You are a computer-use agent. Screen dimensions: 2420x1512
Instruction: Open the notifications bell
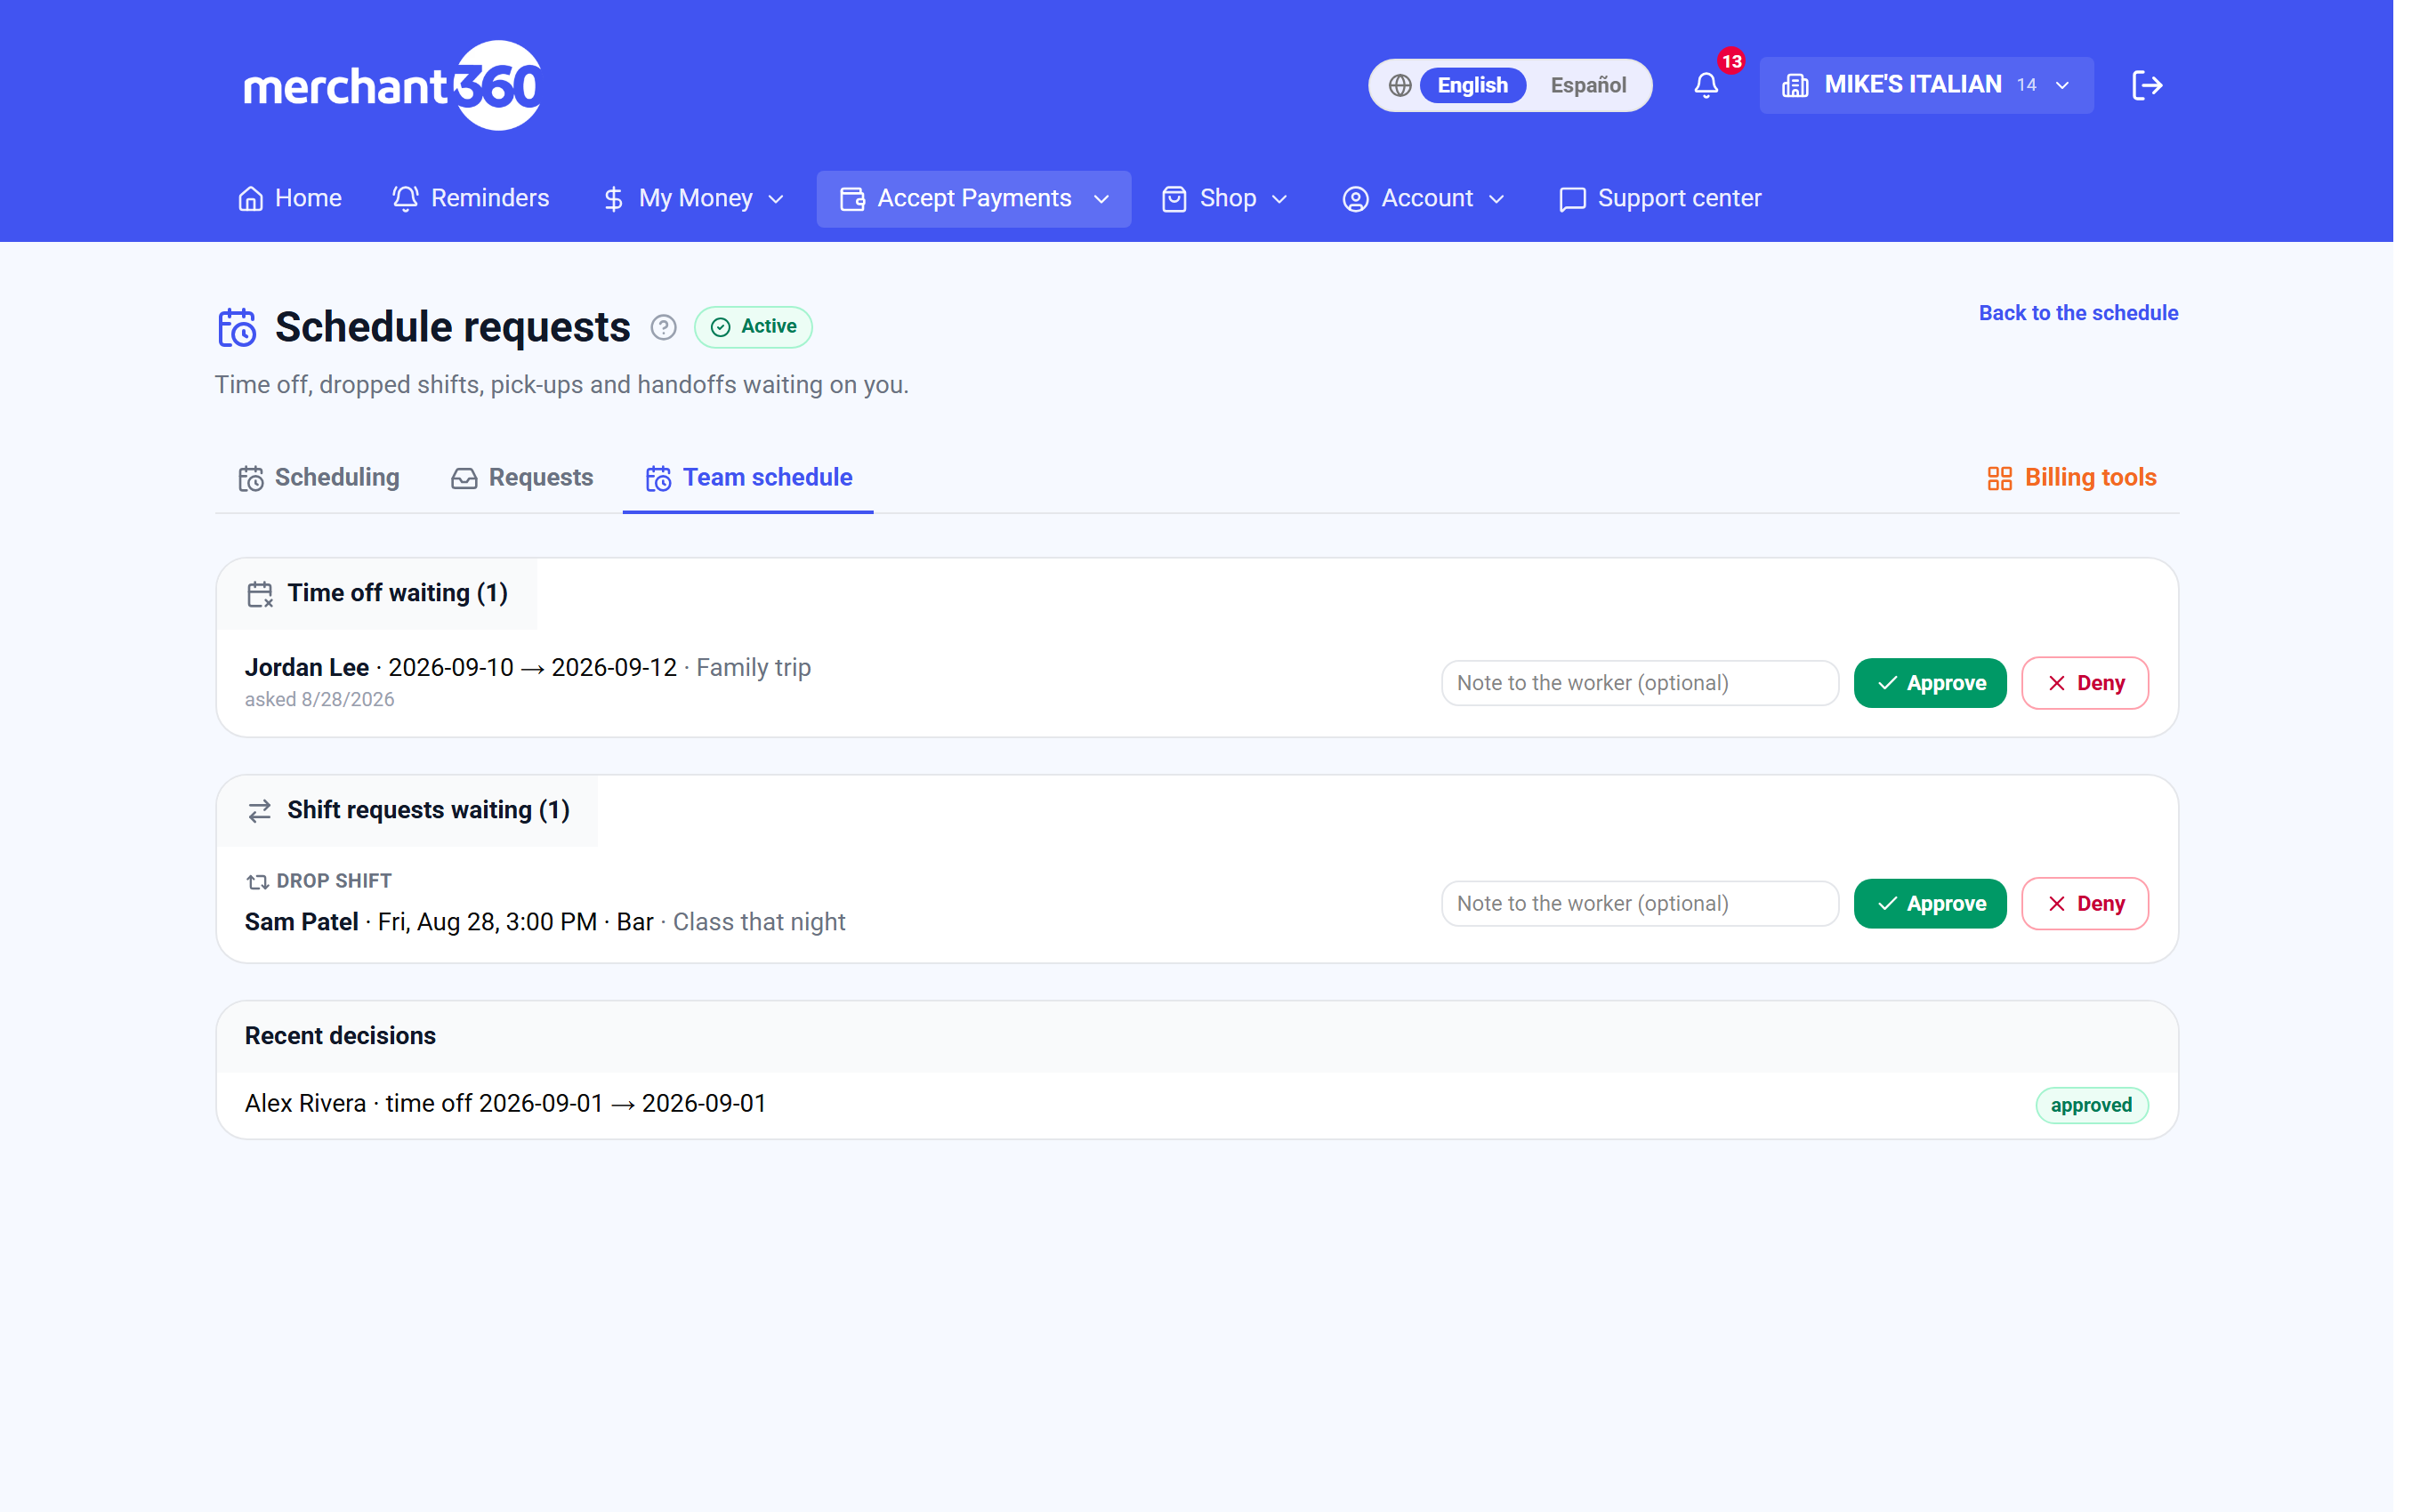(1706, 86)
